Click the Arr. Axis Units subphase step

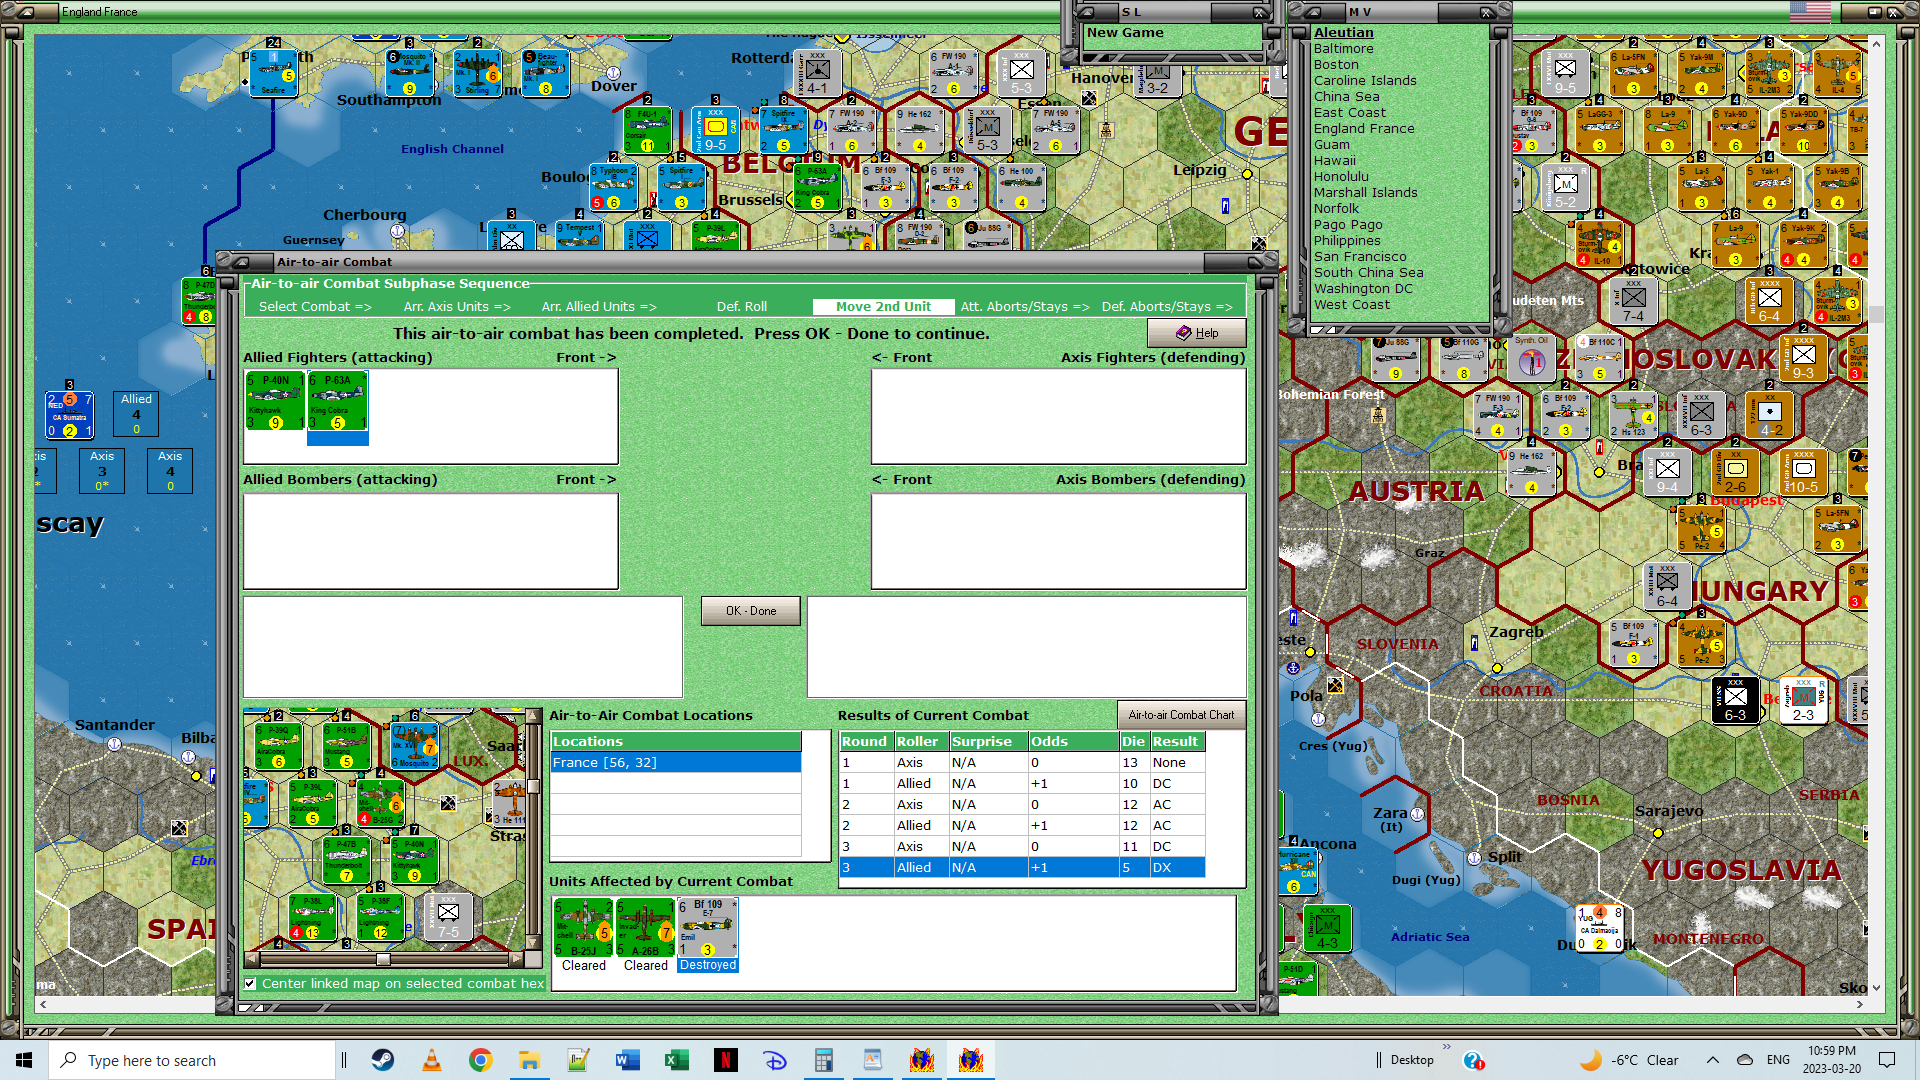tap(457, 307)
